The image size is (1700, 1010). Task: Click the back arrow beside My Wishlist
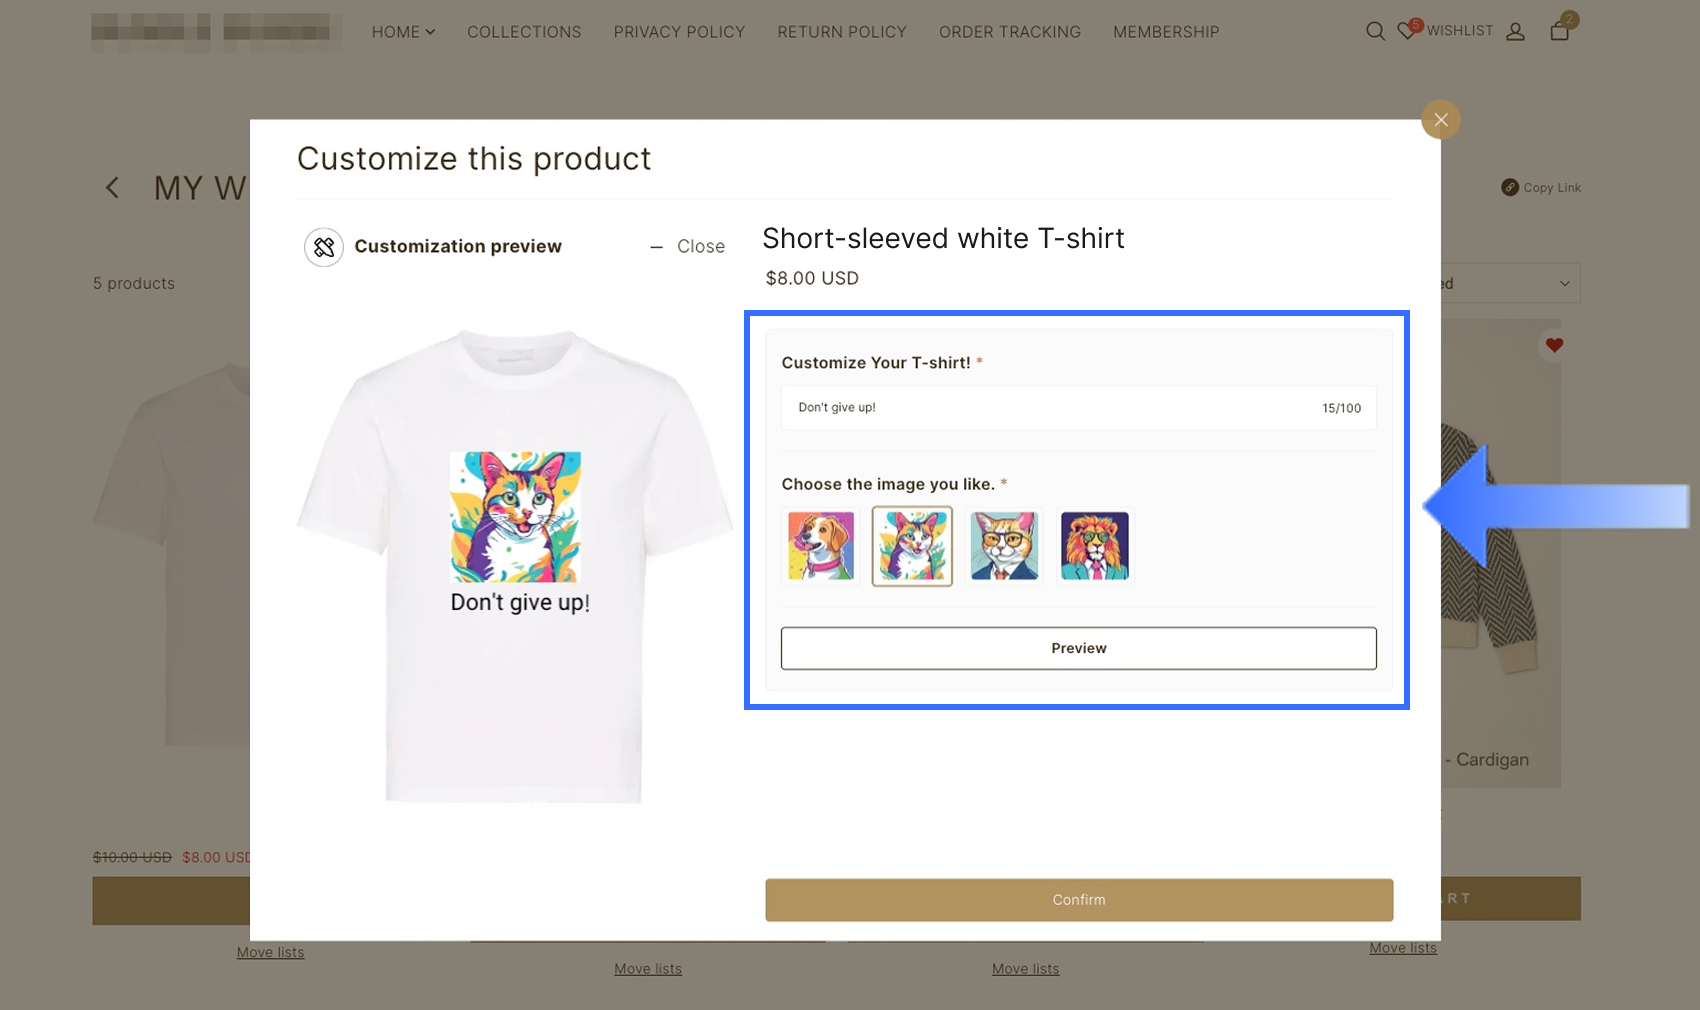click(x=113, y=188)
